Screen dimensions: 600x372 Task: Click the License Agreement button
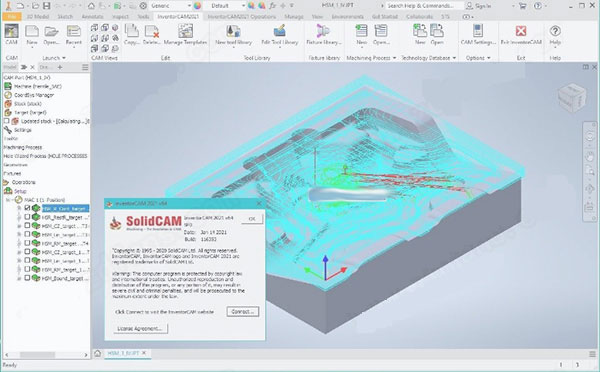click(x=140, y=328)
